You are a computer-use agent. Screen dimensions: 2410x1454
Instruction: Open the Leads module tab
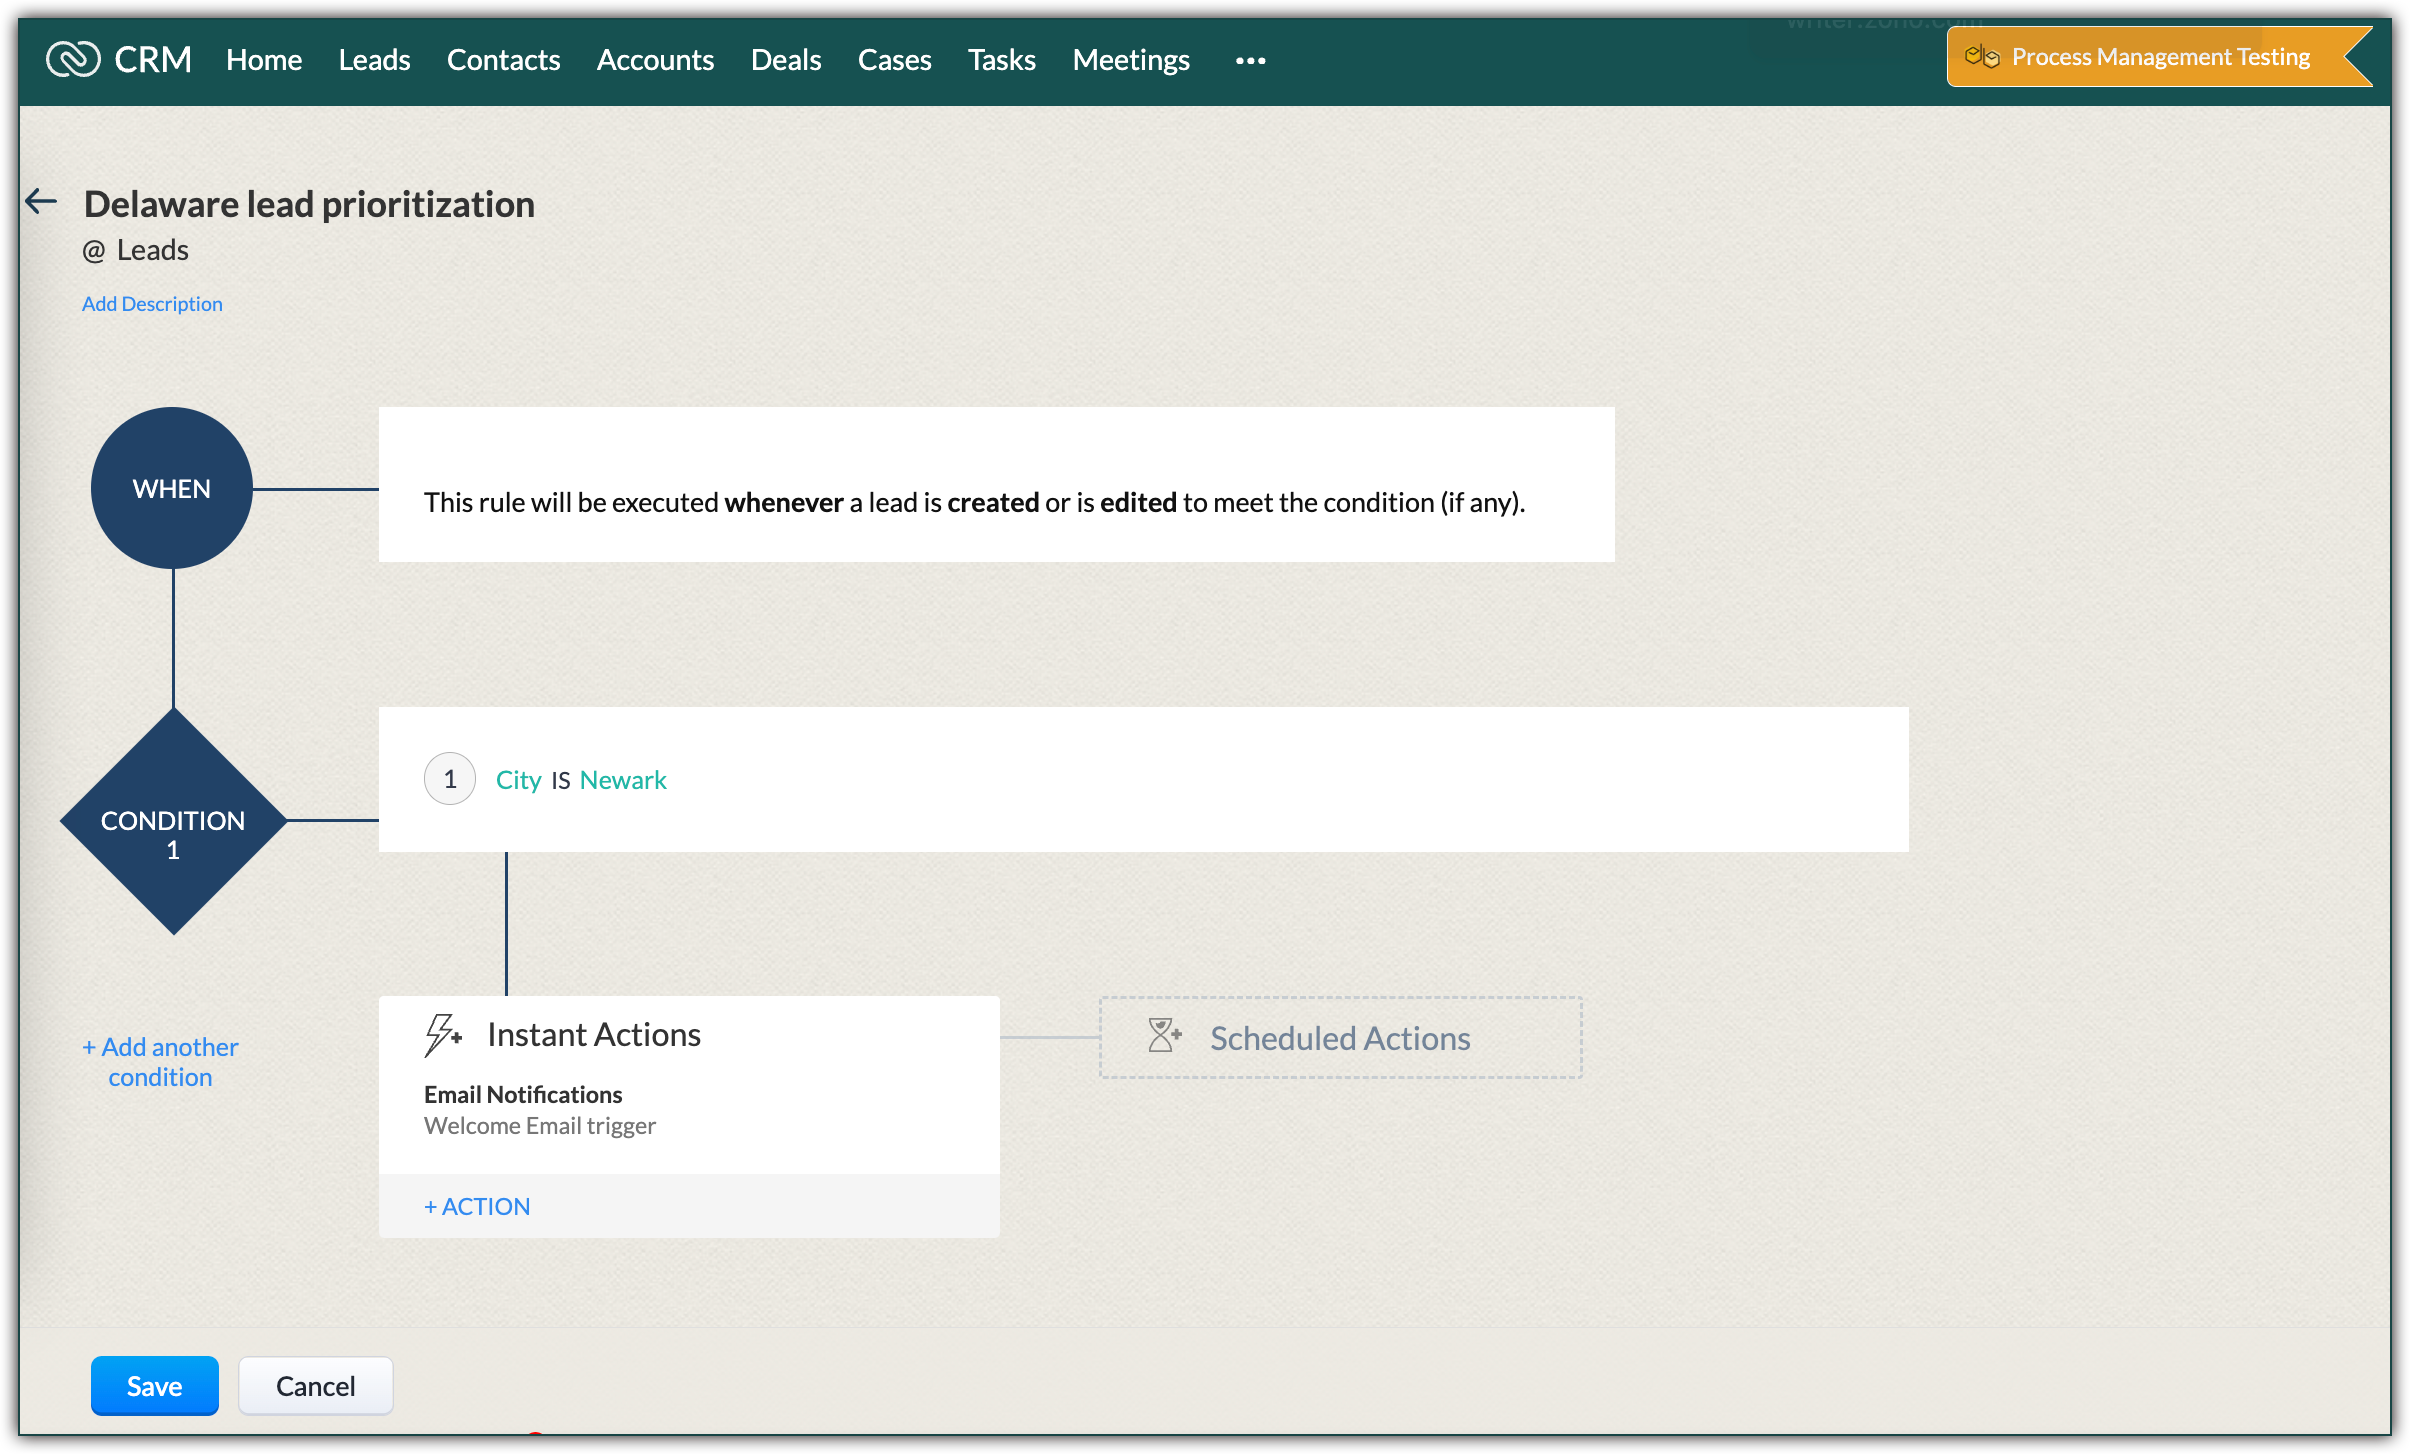(374, 60)
